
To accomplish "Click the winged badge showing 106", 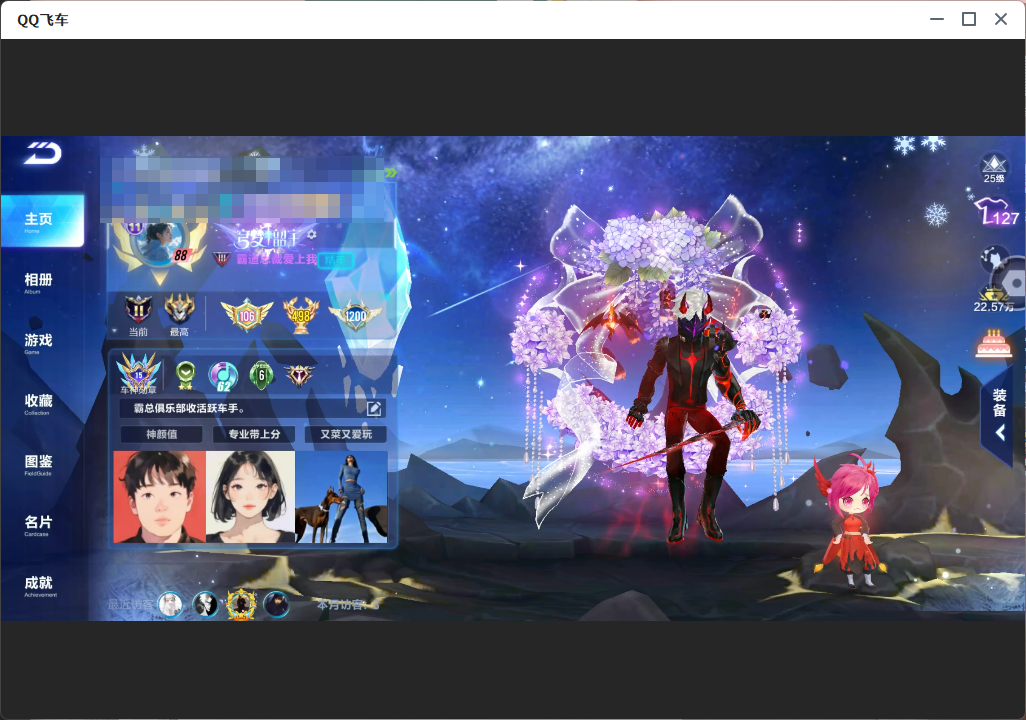I will (x=246, y=315).
